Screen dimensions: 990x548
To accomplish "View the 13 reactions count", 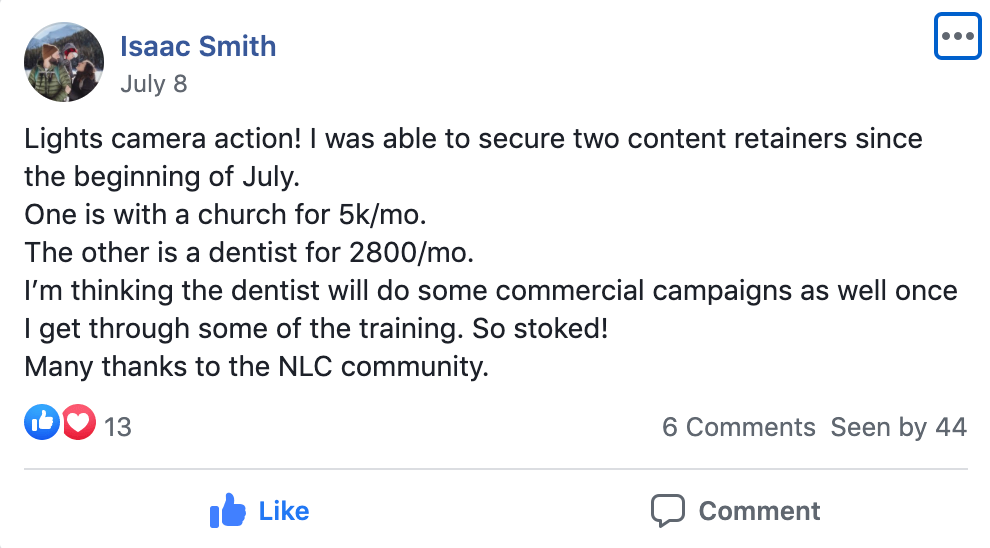I will coord(117,427).
